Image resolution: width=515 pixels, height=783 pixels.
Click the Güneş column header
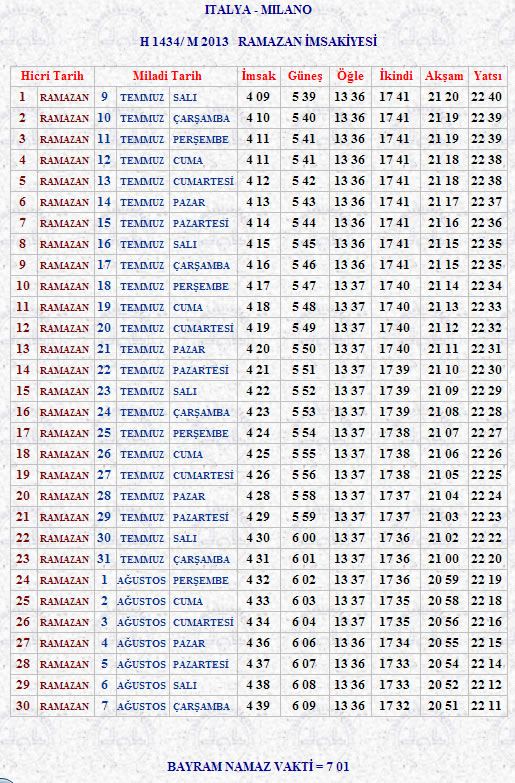point(305,76)
